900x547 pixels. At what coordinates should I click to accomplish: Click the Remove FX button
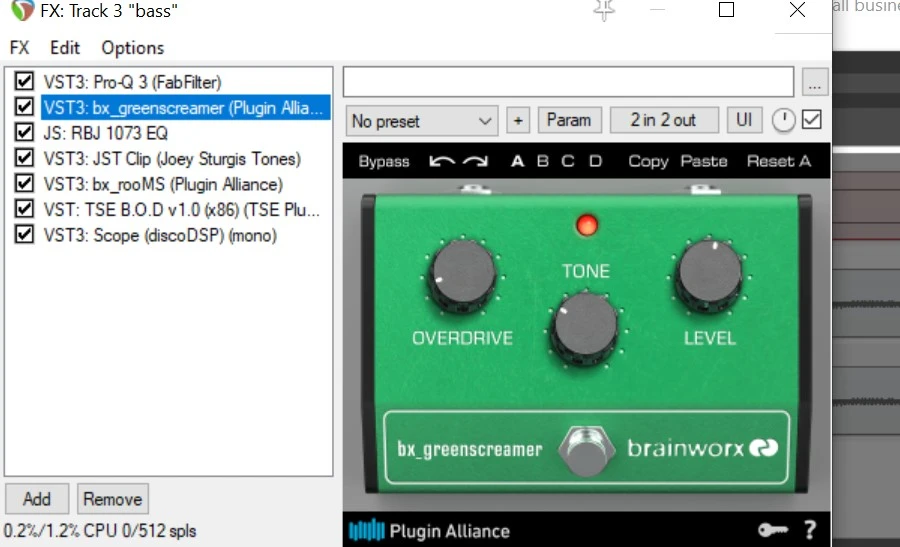click(x=112, y=499)
